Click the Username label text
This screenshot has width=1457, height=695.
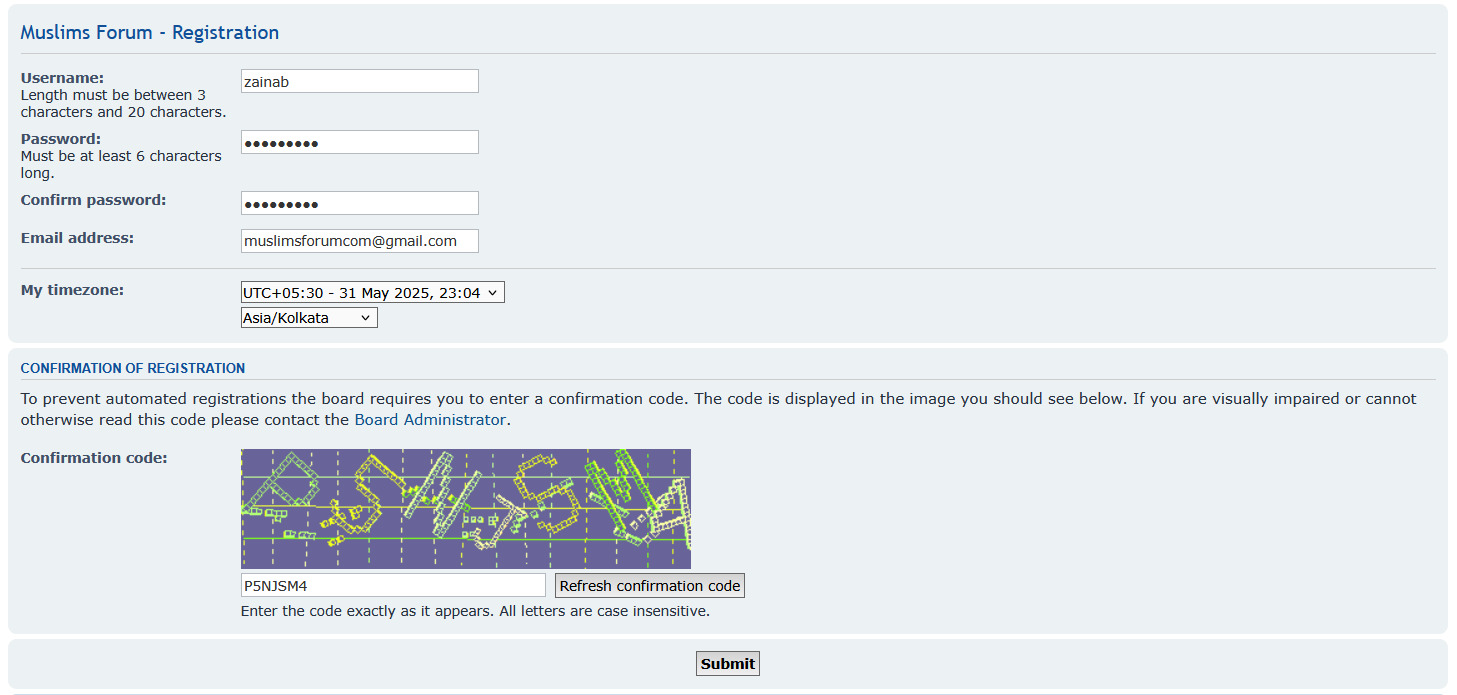(62, 78)
